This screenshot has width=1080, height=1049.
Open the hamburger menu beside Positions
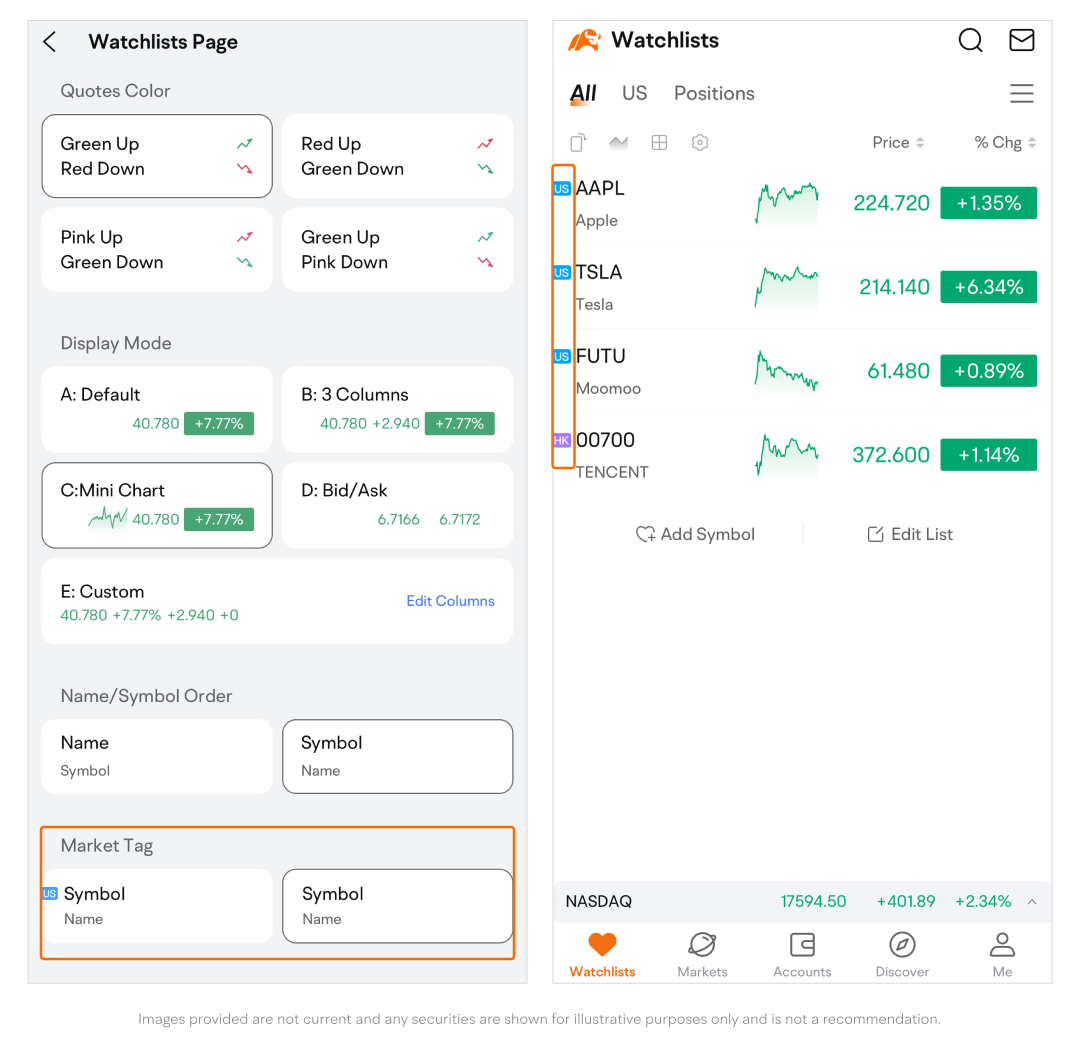(1021, 94)
